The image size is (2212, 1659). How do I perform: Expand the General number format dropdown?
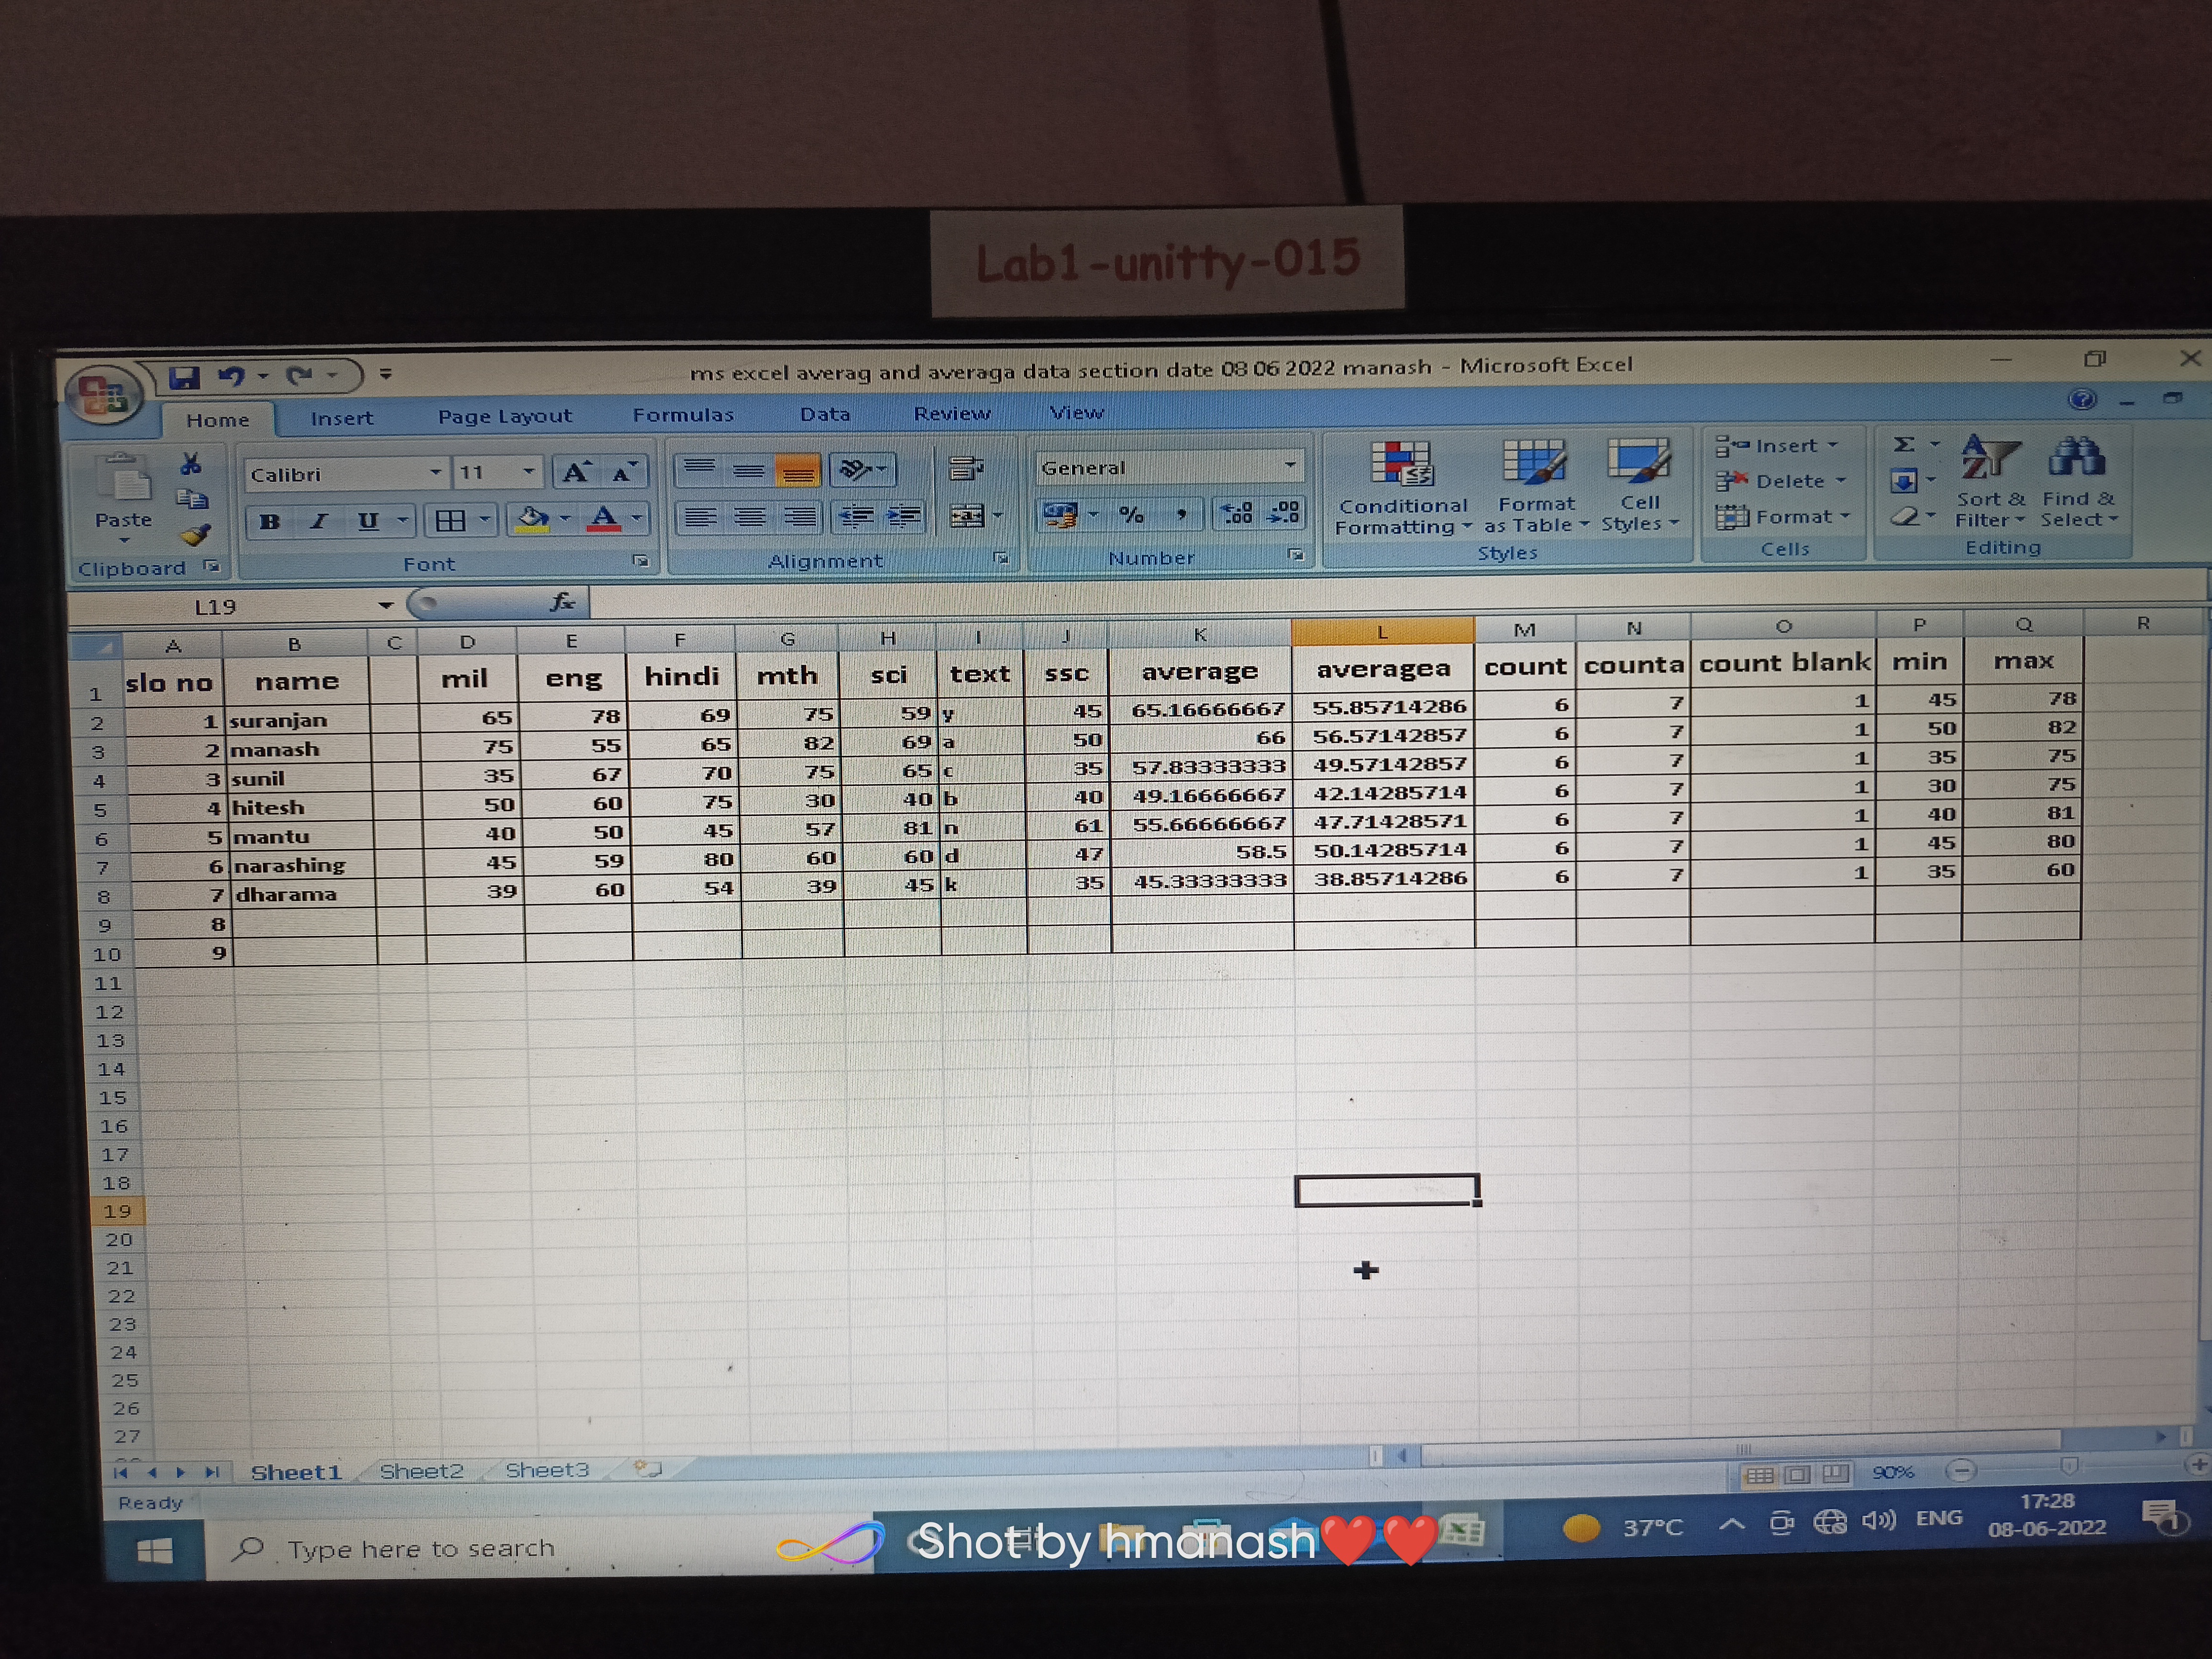(1290, 465)
